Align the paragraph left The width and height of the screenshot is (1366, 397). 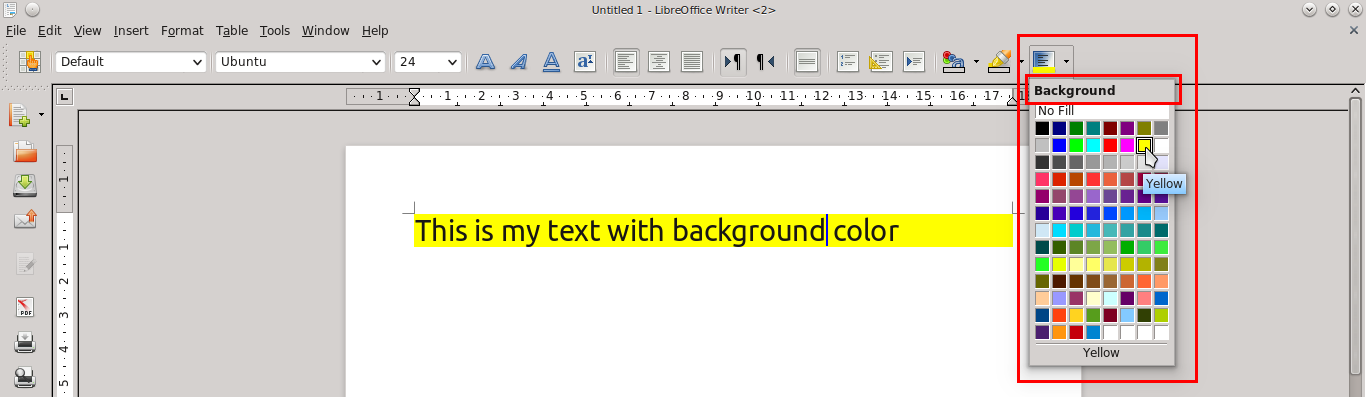[x=625, y=62]
